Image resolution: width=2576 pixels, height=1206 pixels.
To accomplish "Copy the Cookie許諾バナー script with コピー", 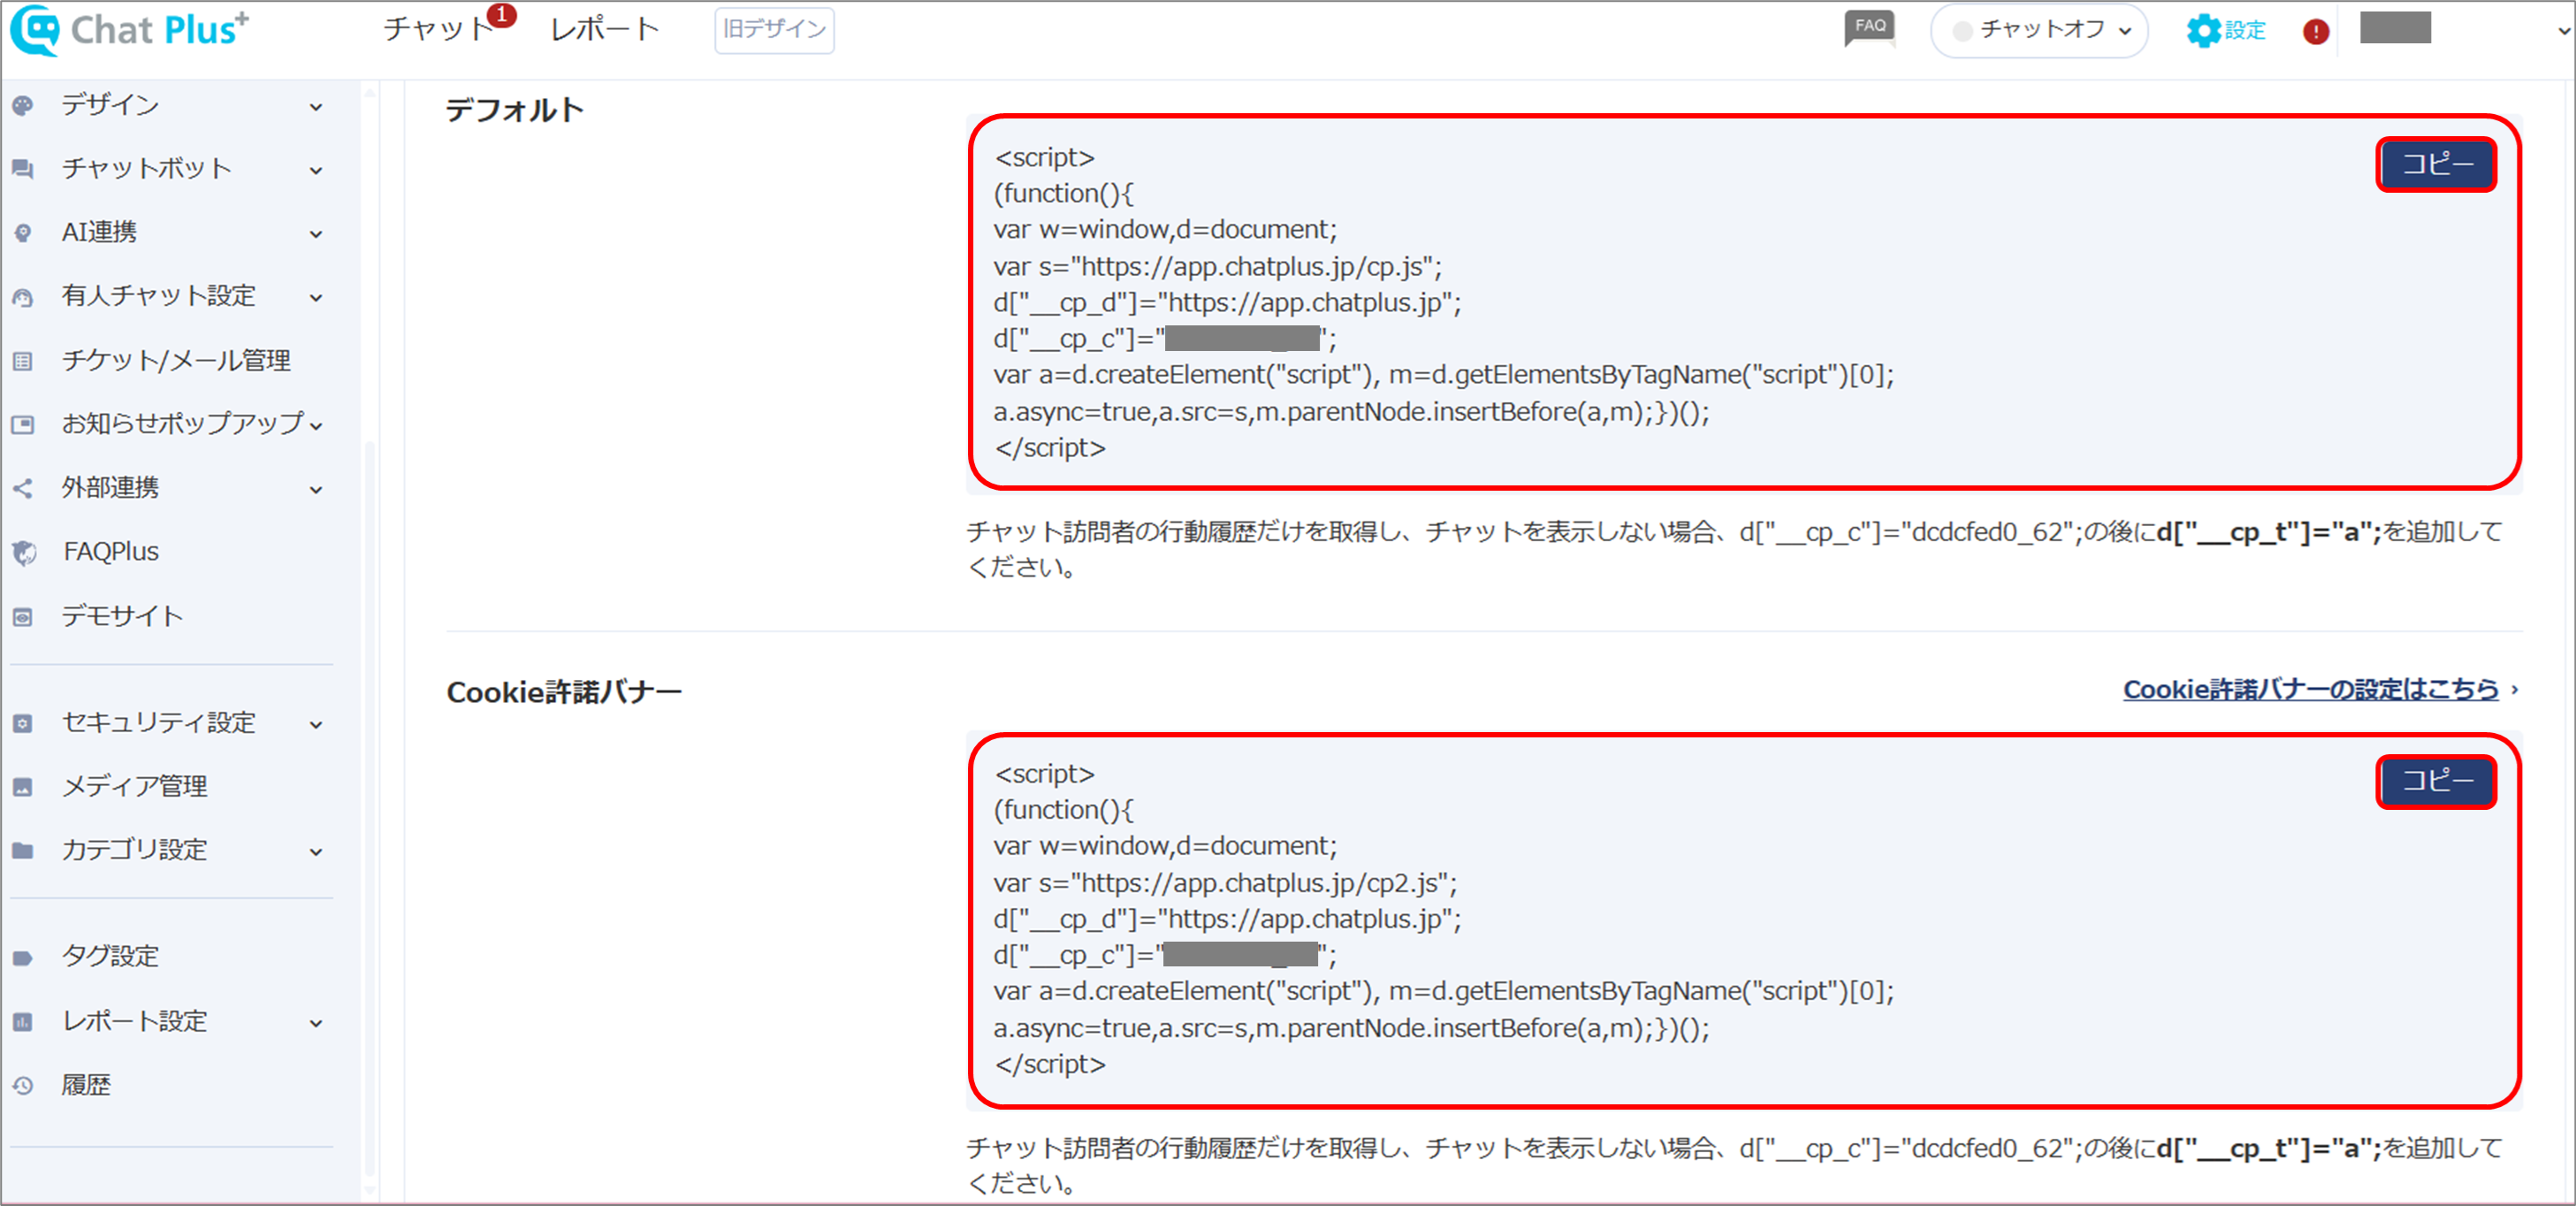I will [2436, 781].
